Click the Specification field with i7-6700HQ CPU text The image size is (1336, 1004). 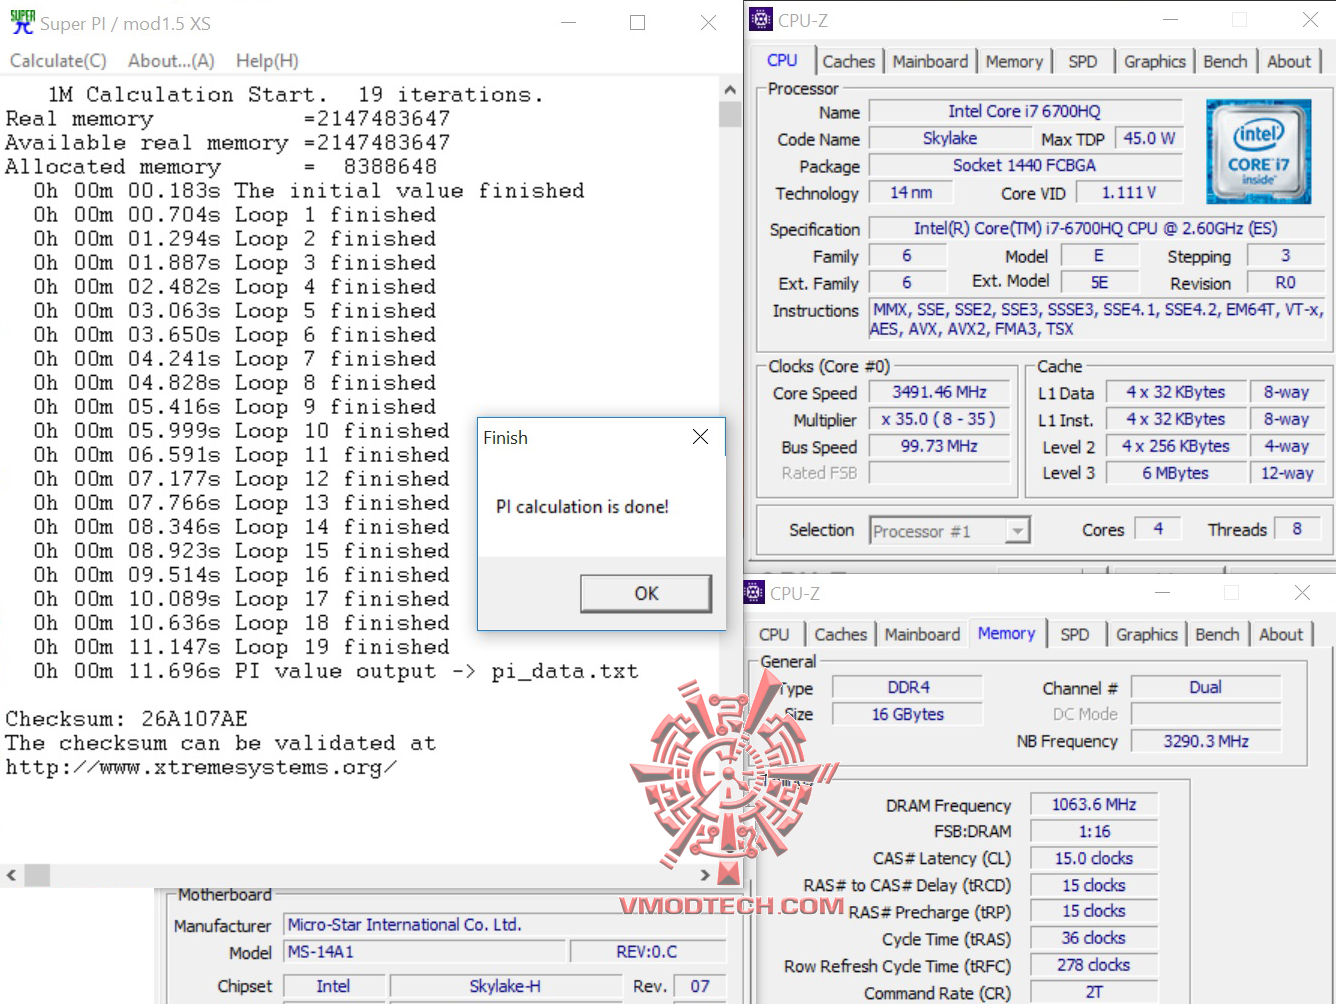[1095, 228]
